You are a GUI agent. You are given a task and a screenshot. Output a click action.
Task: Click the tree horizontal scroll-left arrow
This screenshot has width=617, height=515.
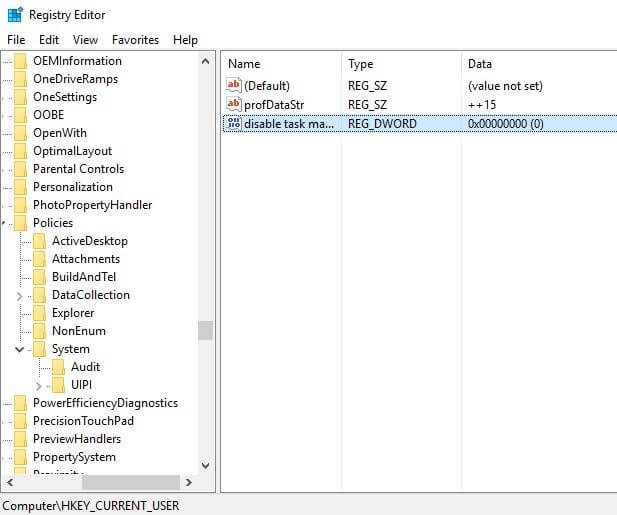point(10,482)
